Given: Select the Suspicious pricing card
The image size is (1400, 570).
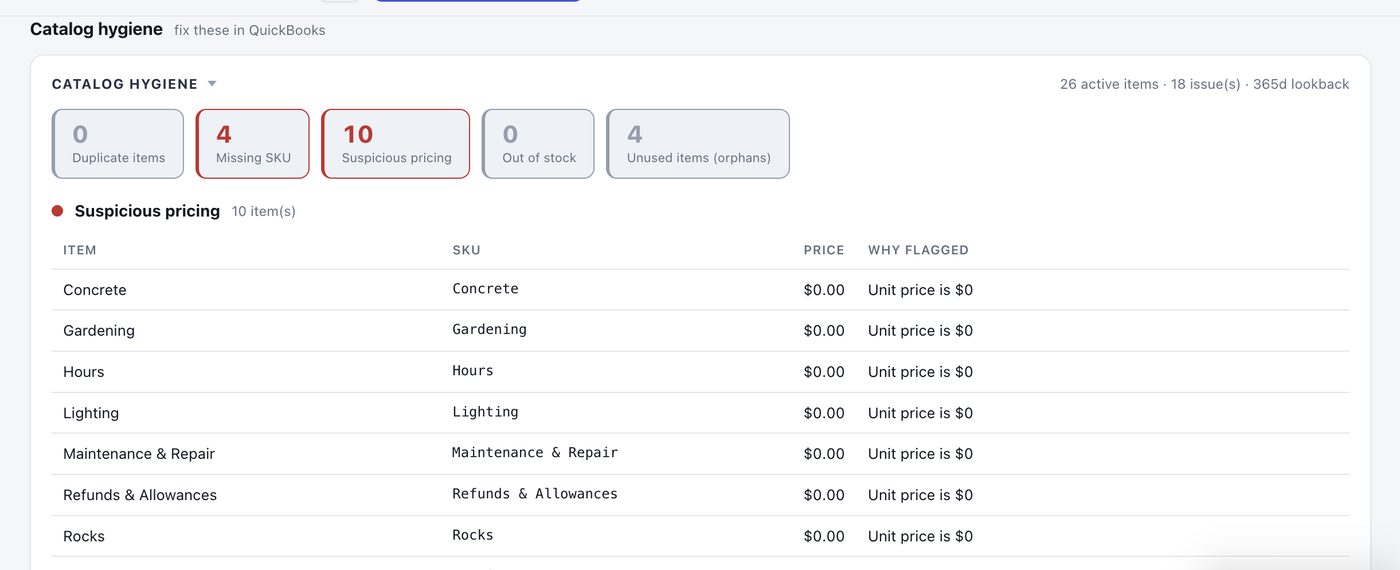Looking at the screenshot, I should 396,144.
